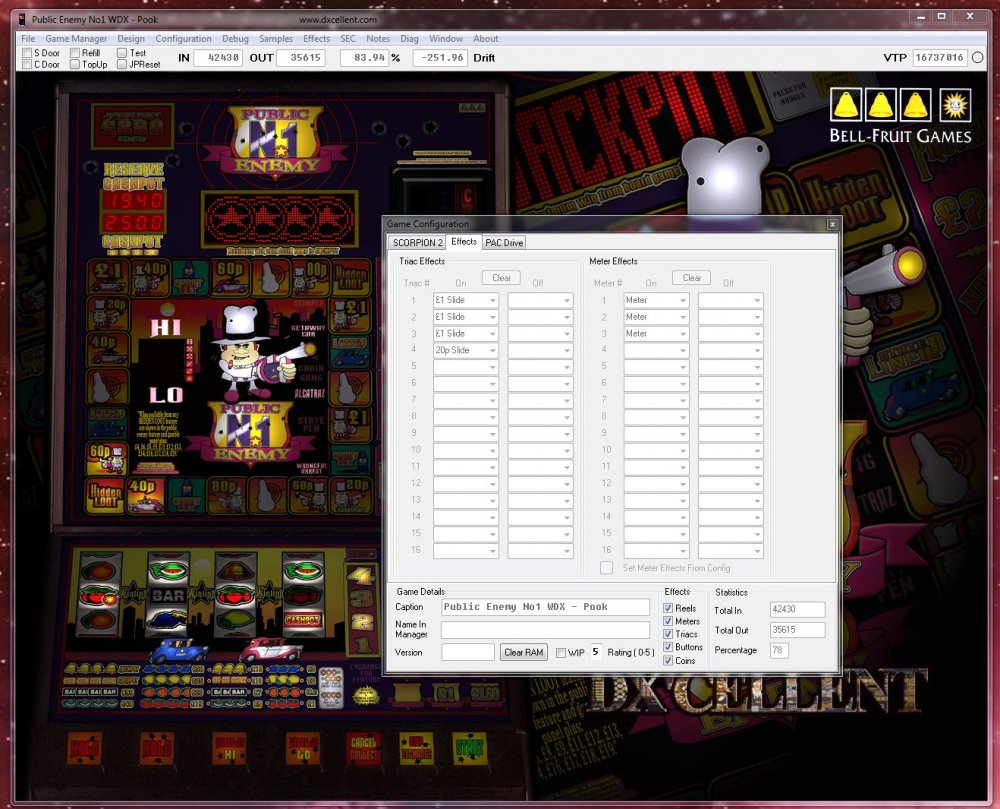Open the Samples menu
Screen dimensions: 1000x809
click(276, 38)
